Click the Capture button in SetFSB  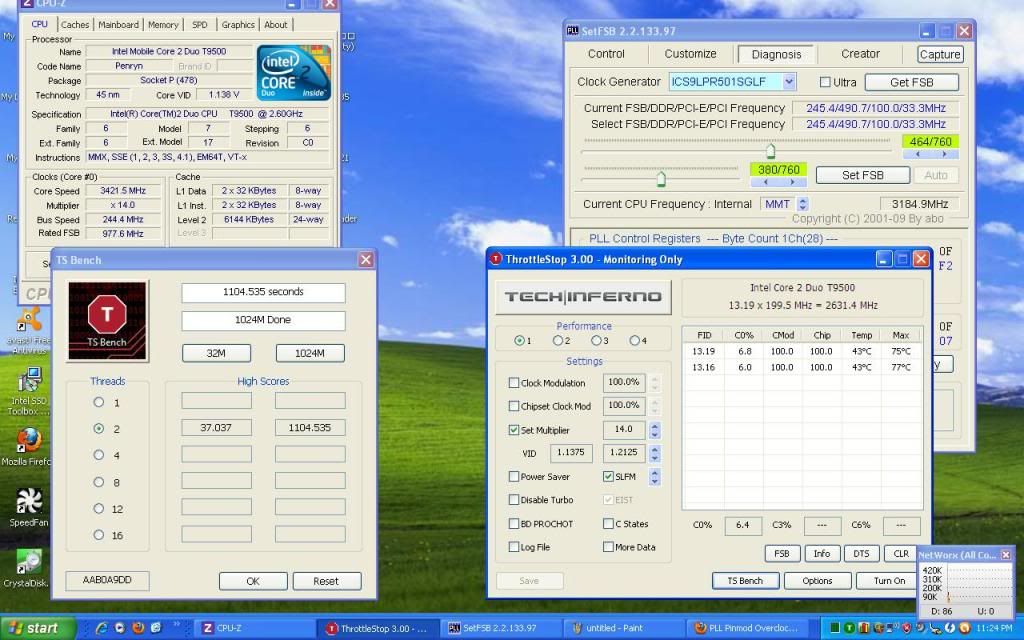coord(940,55)
